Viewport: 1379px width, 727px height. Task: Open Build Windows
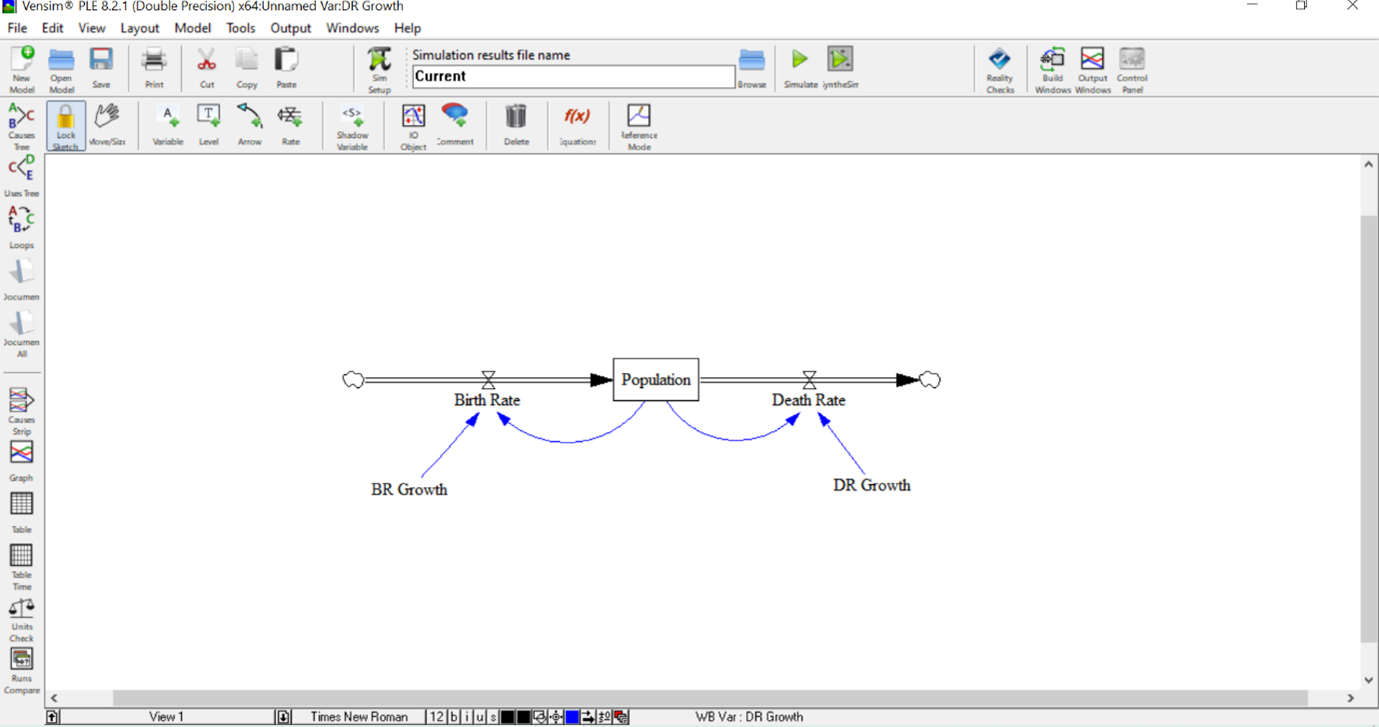1052,69
